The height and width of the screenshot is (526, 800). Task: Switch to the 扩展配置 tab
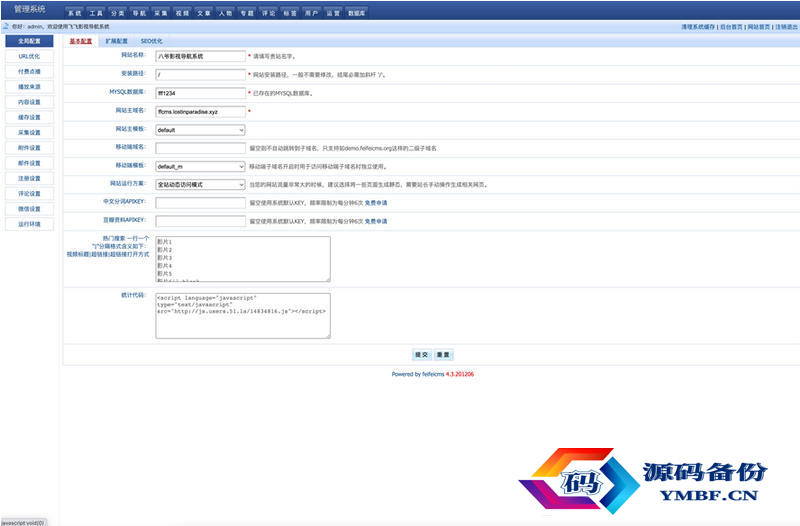tap(116, 41)
